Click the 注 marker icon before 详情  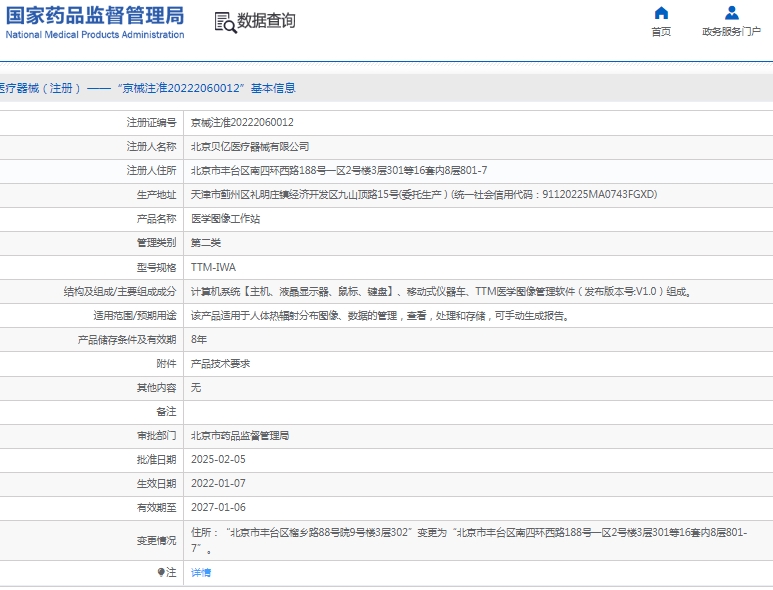tap(161, 572)
